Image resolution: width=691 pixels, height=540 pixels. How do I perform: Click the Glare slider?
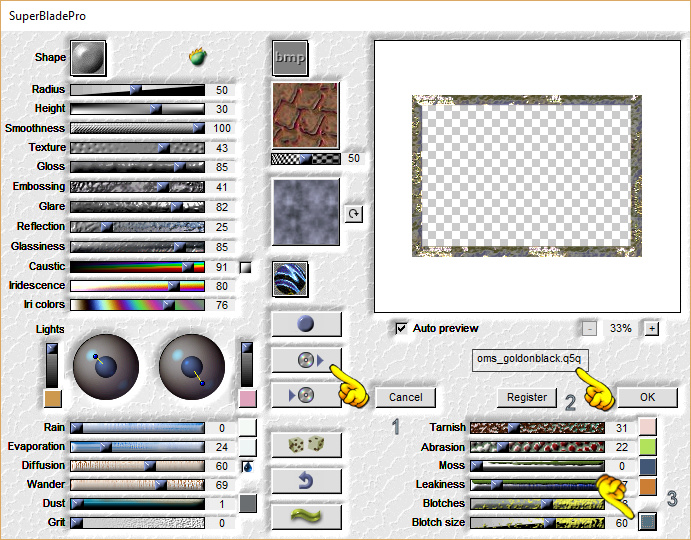point(137,207)
